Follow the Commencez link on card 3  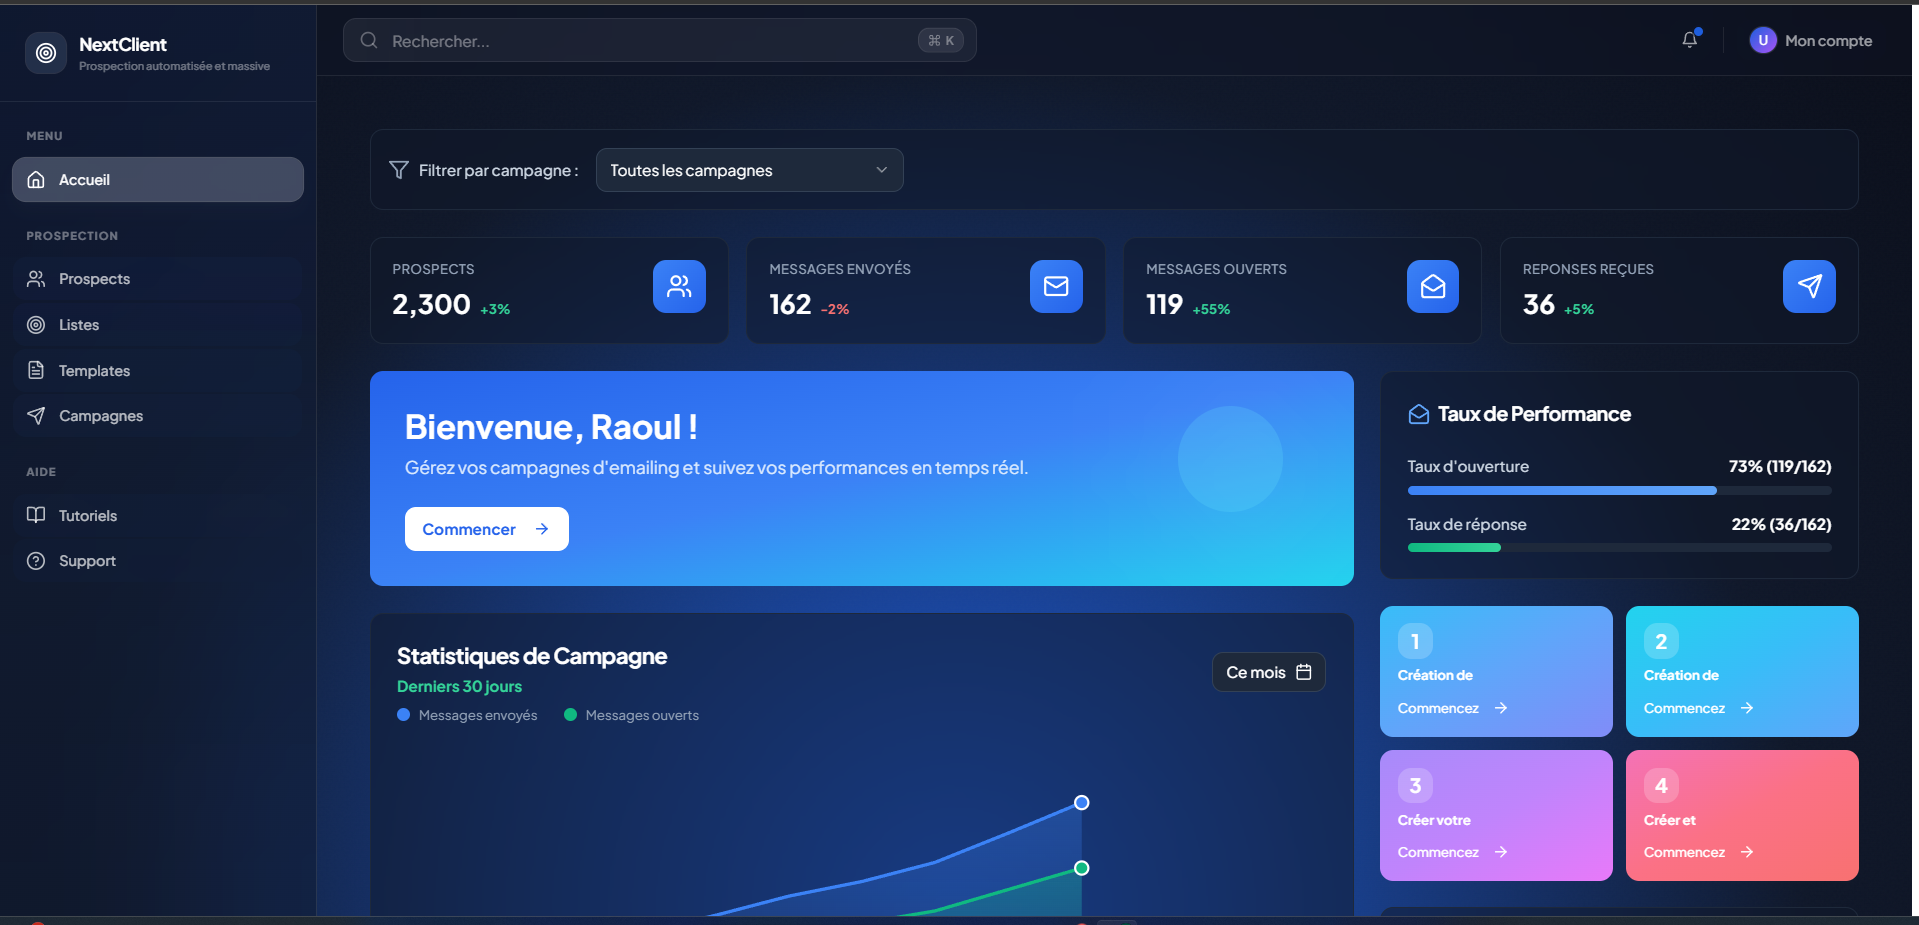[1450, 852]
